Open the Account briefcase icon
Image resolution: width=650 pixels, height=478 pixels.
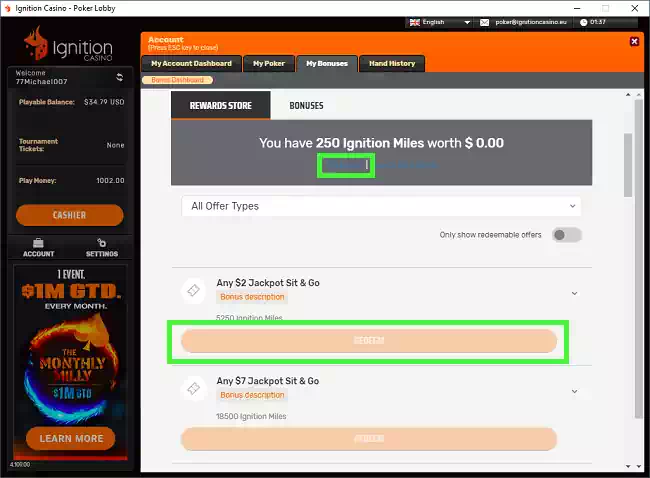[38, 243]
